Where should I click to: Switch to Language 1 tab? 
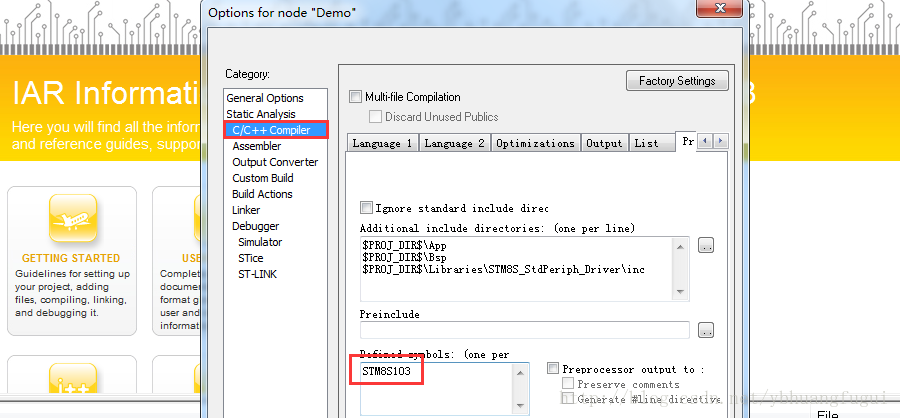[x=382, y=143]
